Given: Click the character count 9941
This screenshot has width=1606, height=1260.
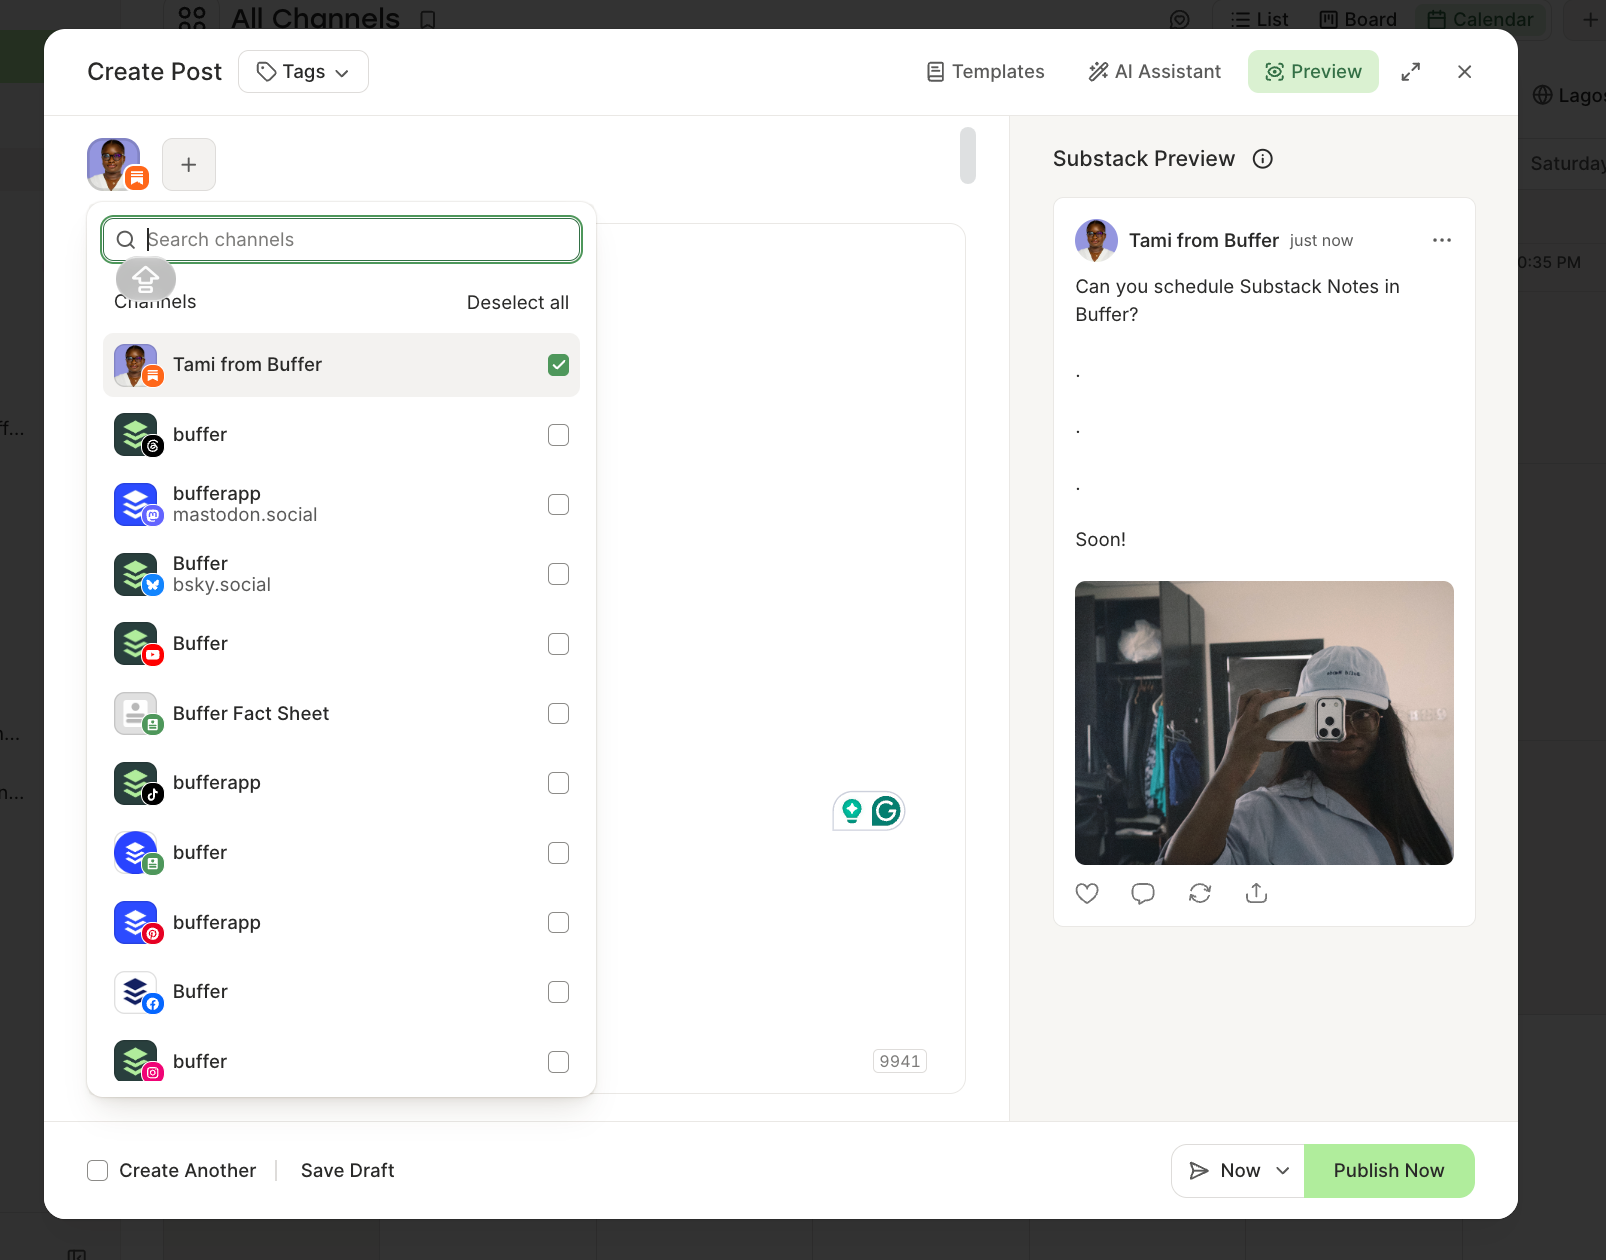Looking at the screenshot, I should [900, 1061].
